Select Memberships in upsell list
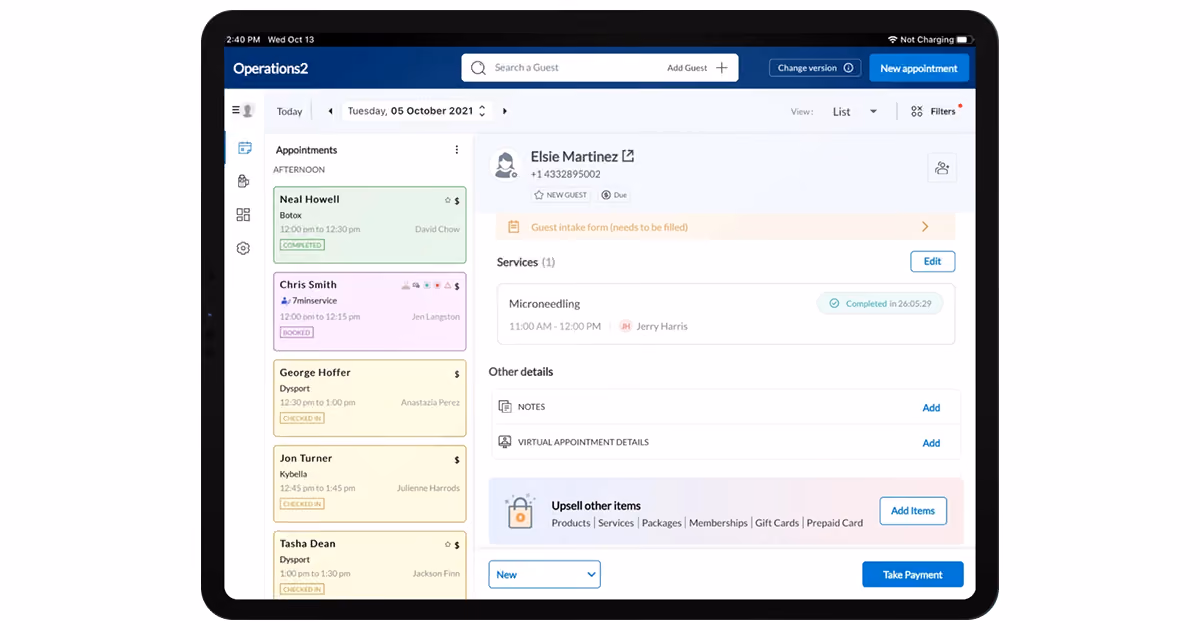 click(x=718, y=523)
